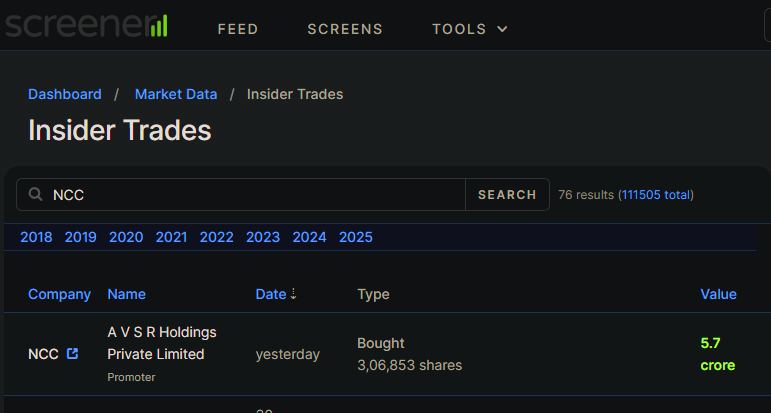This screenshot has width=771, height=413.
Task: Open the 111505 total results link
Action: pyautogui.click(x=655, y=195)
